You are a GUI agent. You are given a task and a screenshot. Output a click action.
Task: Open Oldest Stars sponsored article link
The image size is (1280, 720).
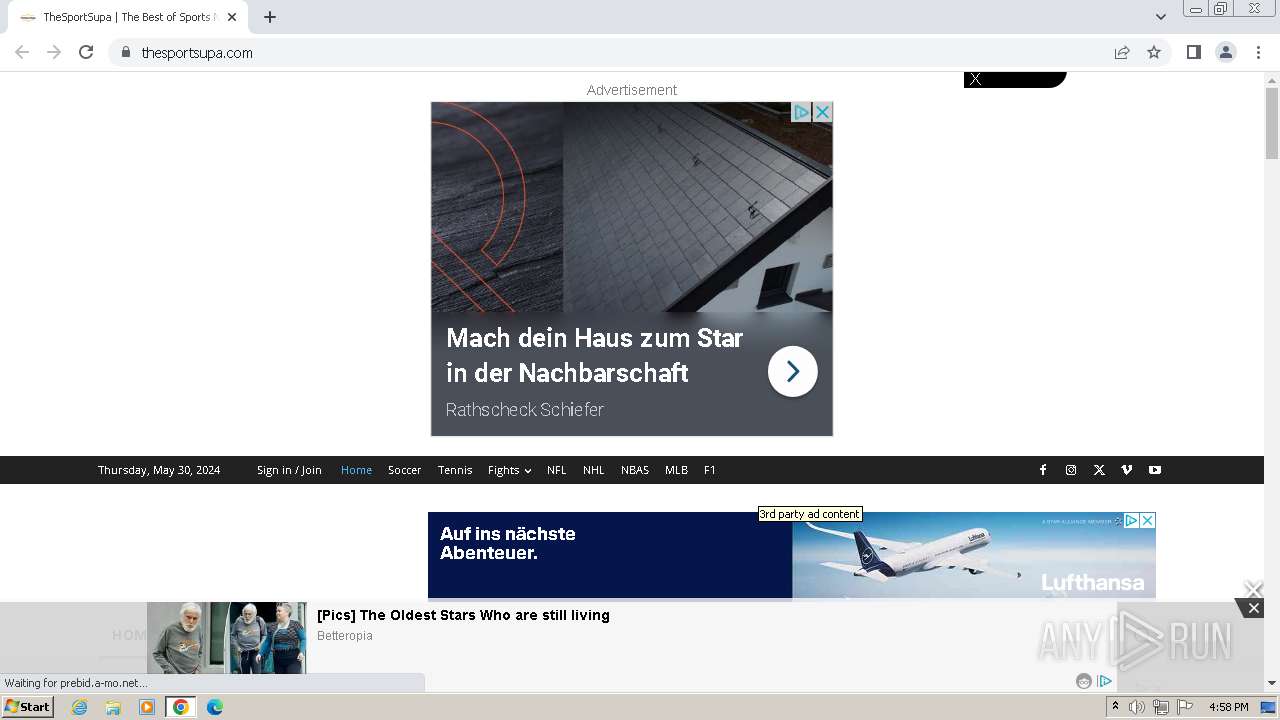tap(463, 615)
